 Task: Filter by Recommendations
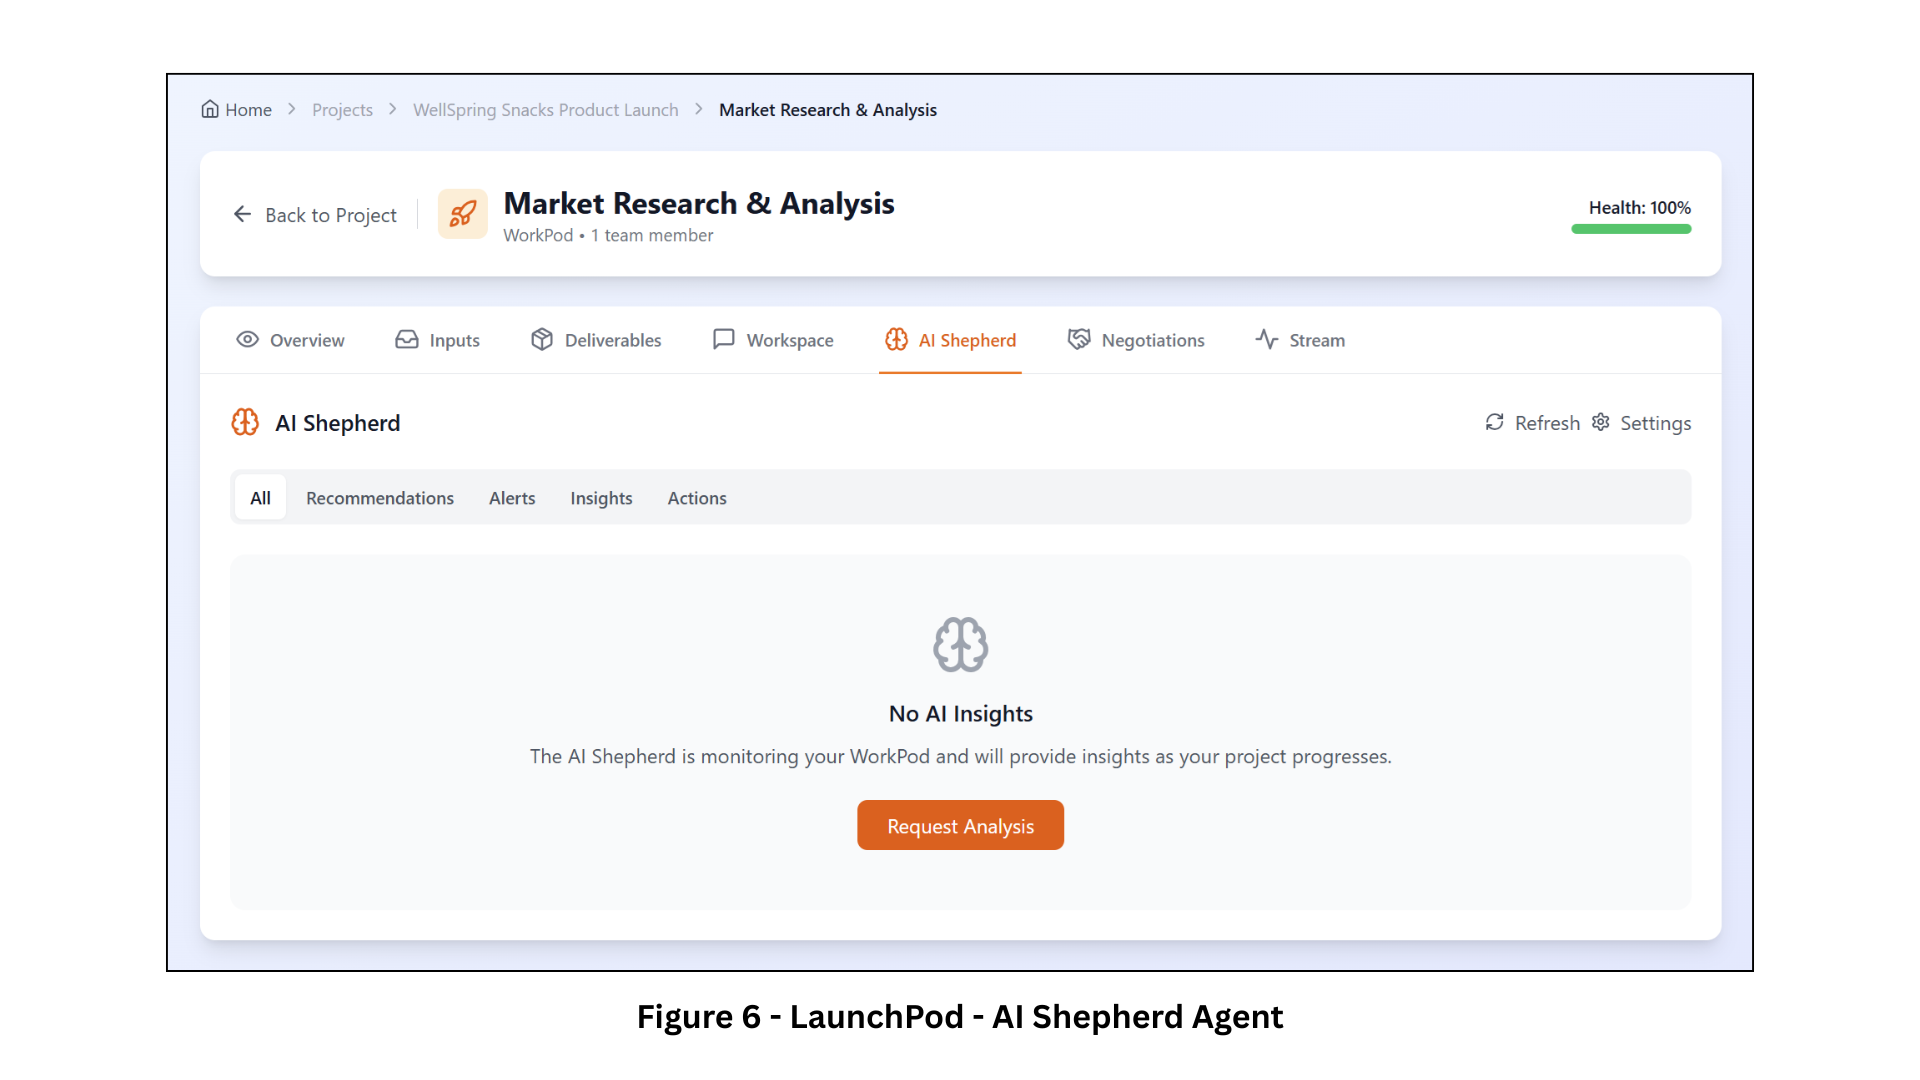(379, 498)
